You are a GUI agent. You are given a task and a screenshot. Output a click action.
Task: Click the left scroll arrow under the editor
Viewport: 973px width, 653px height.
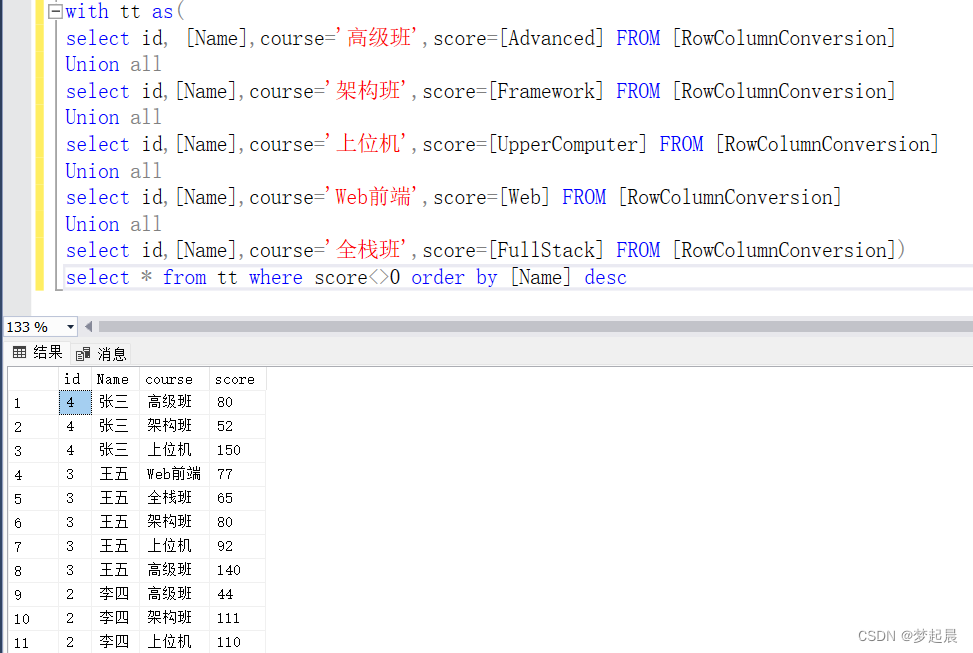(88, 326)
